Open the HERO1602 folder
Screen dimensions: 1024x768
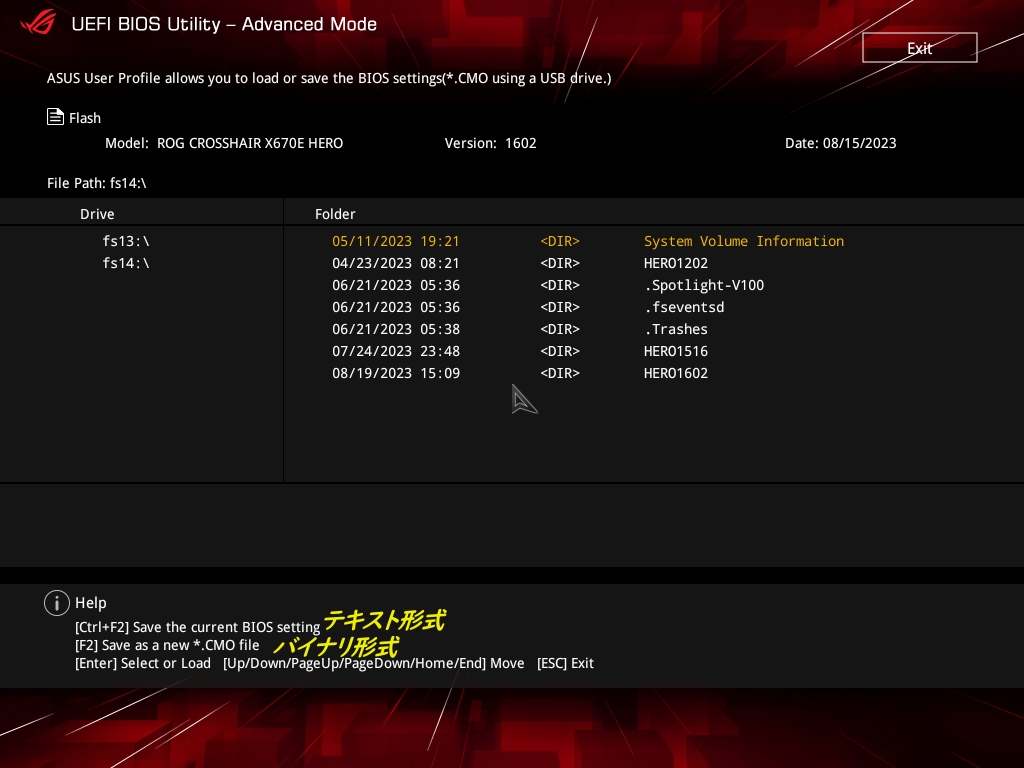click(x=676, y=373)
